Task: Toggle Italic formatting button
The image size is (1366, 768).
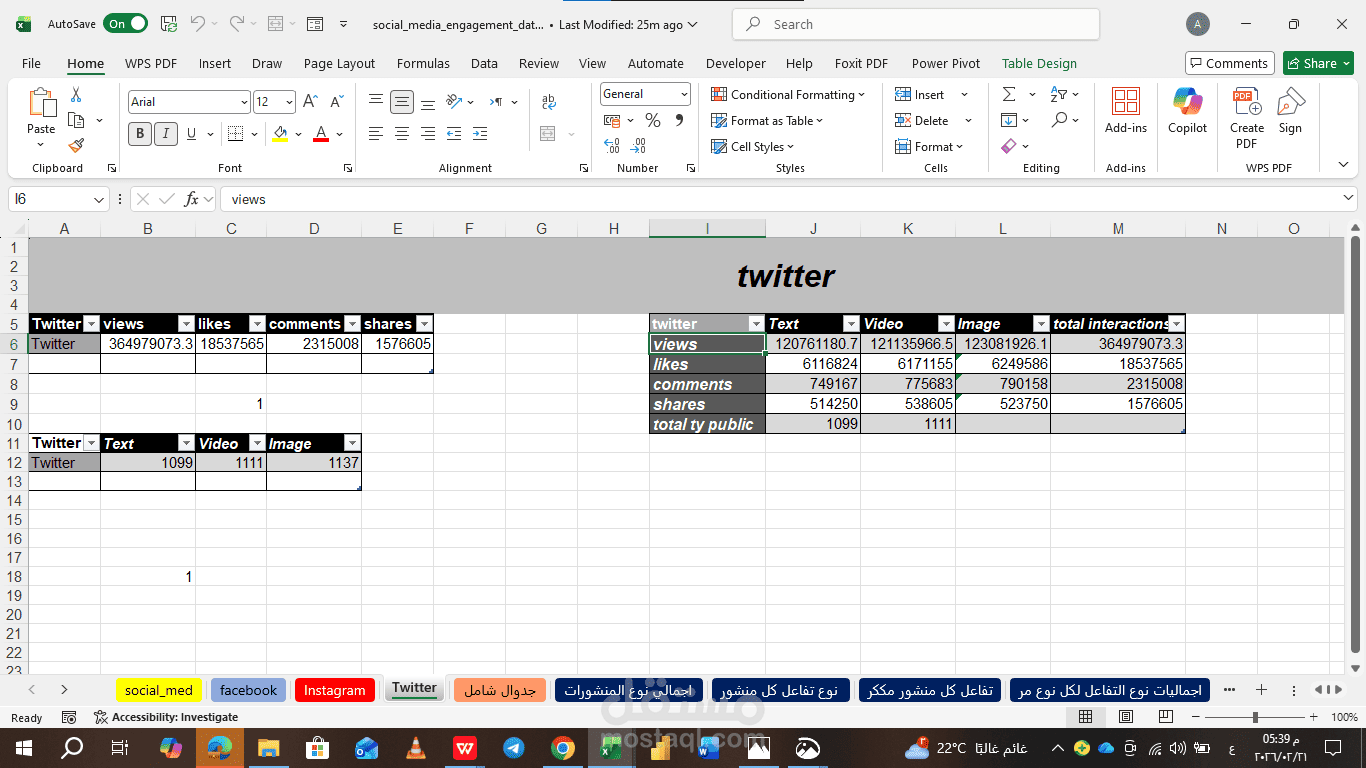Action: point(165,133)
